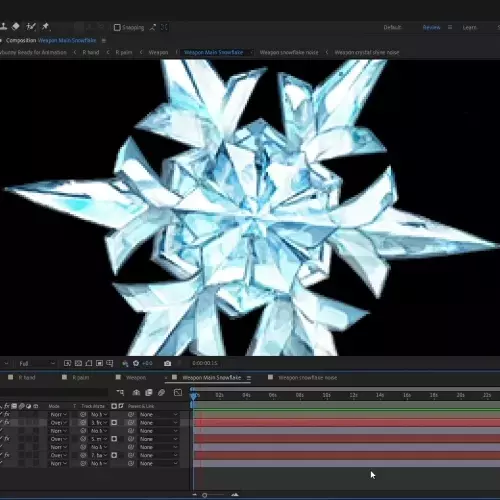
Task: Click the 3D layer column header icon
Action: [36, 406]
